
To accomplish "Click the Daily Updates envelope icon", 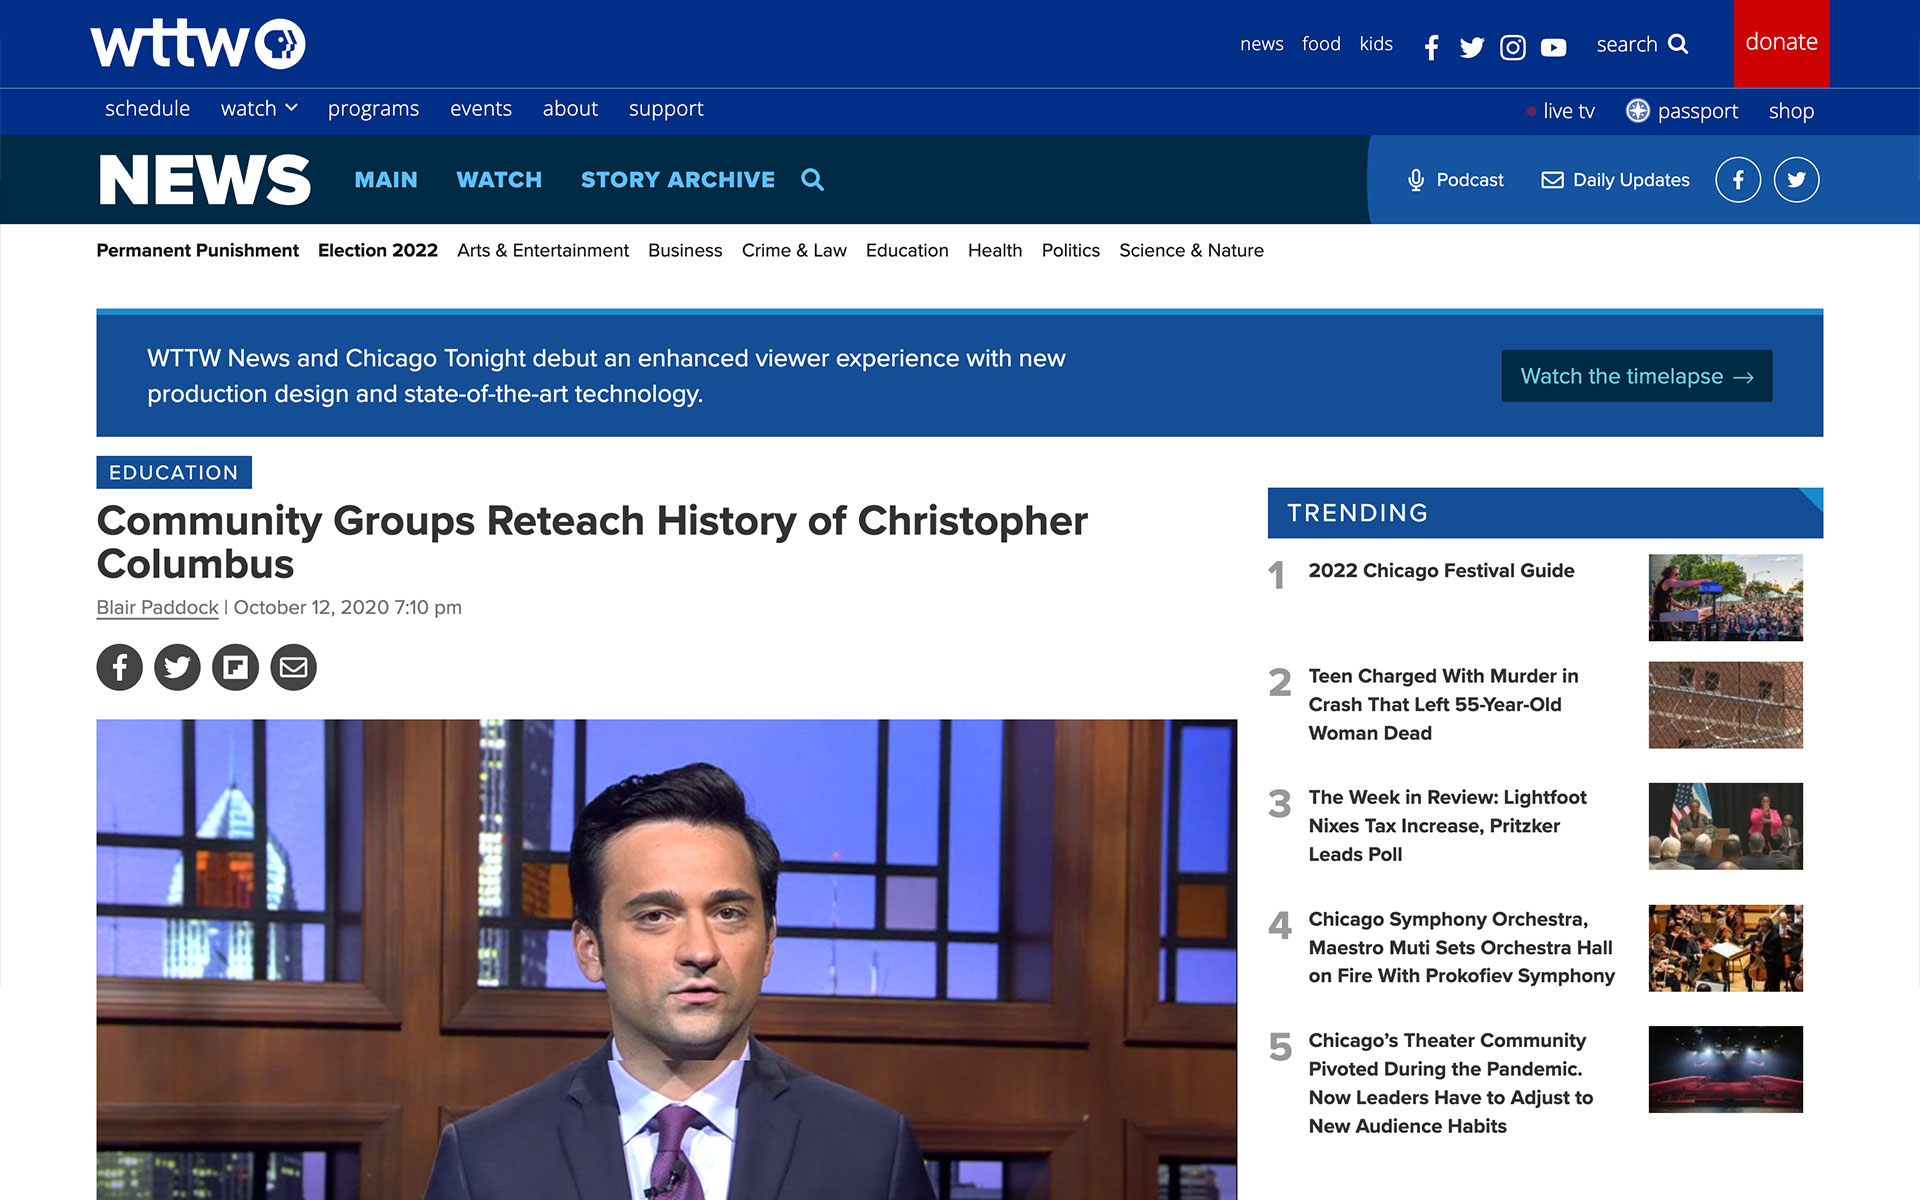I will 1552,180.
